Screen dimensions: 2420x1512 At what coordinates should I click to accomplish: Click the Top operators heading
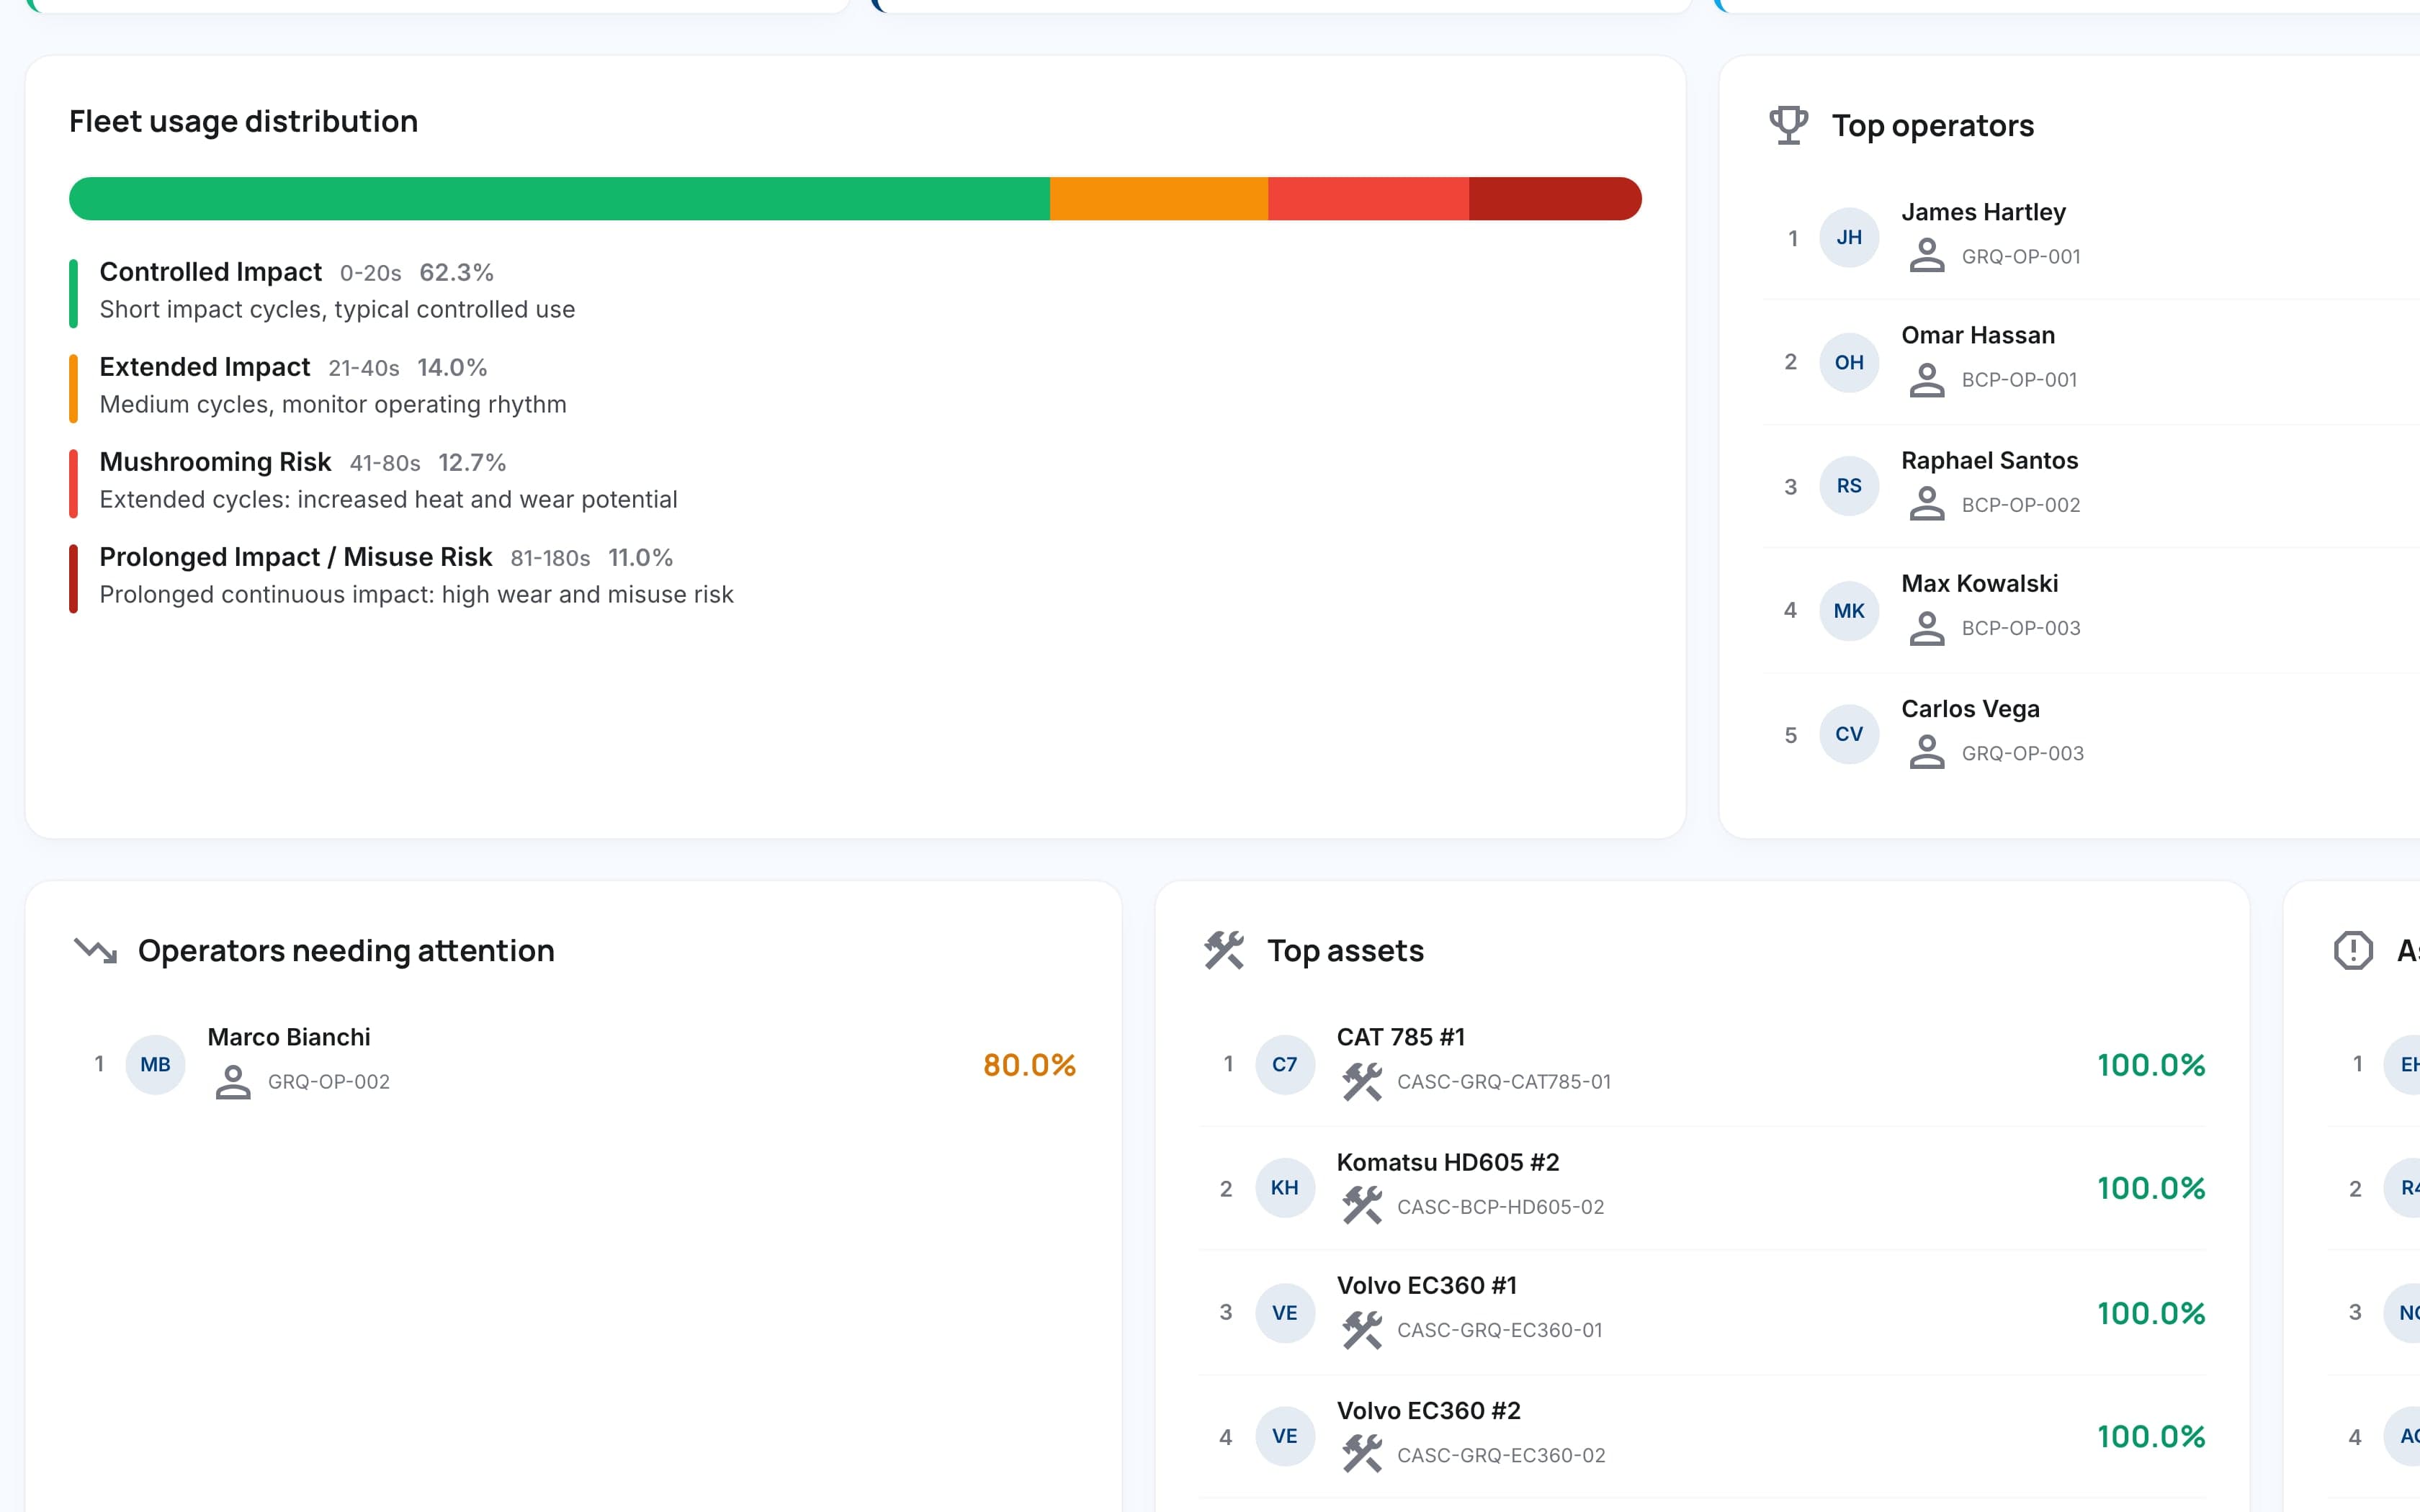coord(1932,125)
